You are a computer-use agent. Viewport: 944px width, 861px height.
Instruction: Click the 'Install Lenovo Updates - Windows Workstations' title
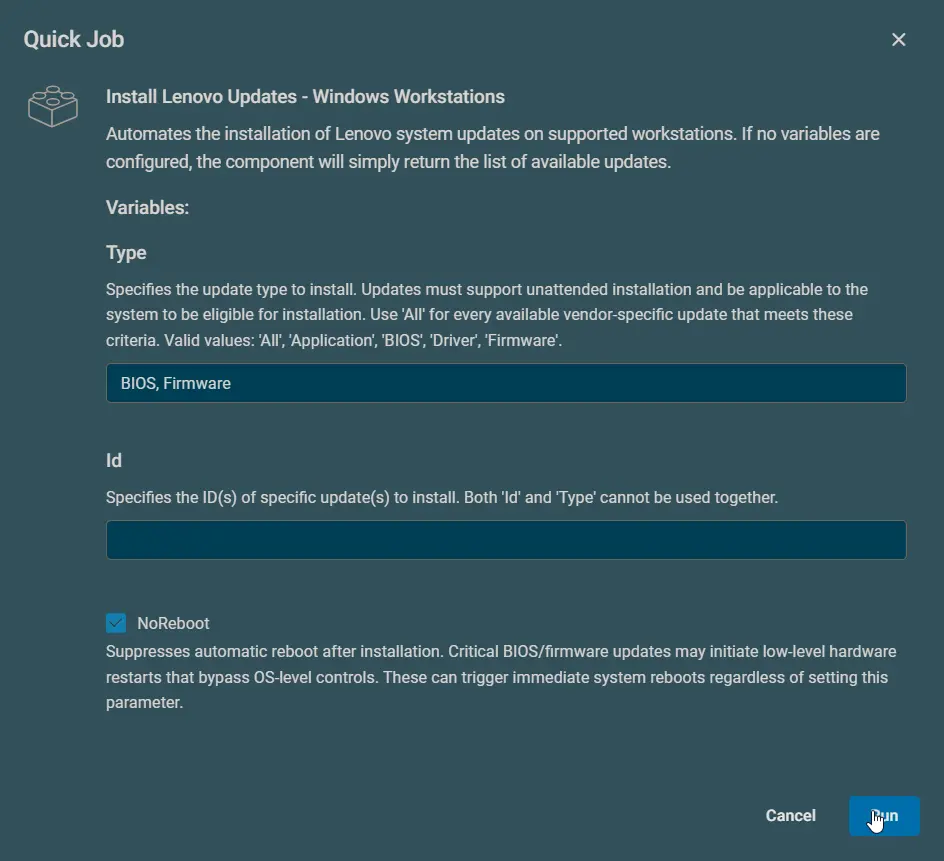305,97
